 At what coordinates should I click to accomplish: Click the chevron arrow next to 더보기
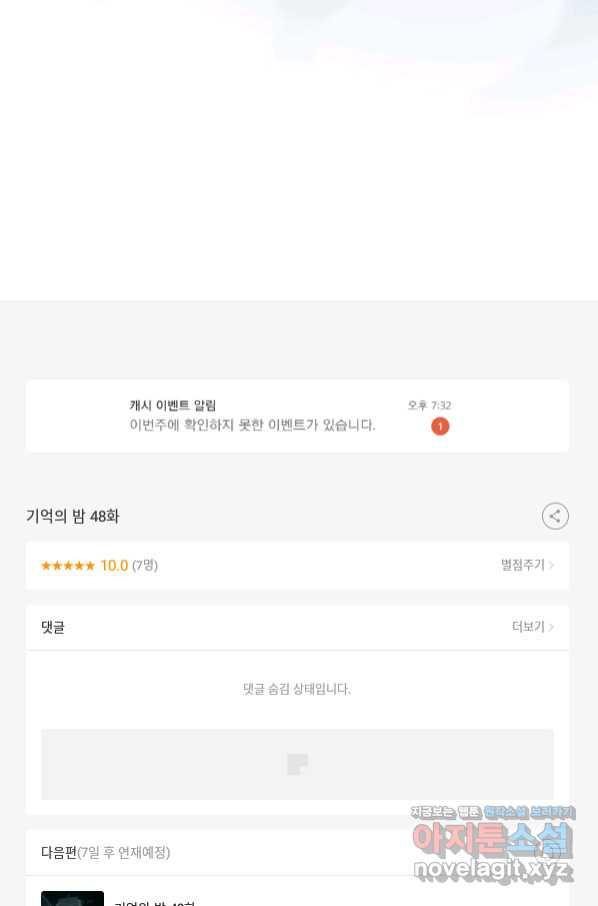click(551, 627)
